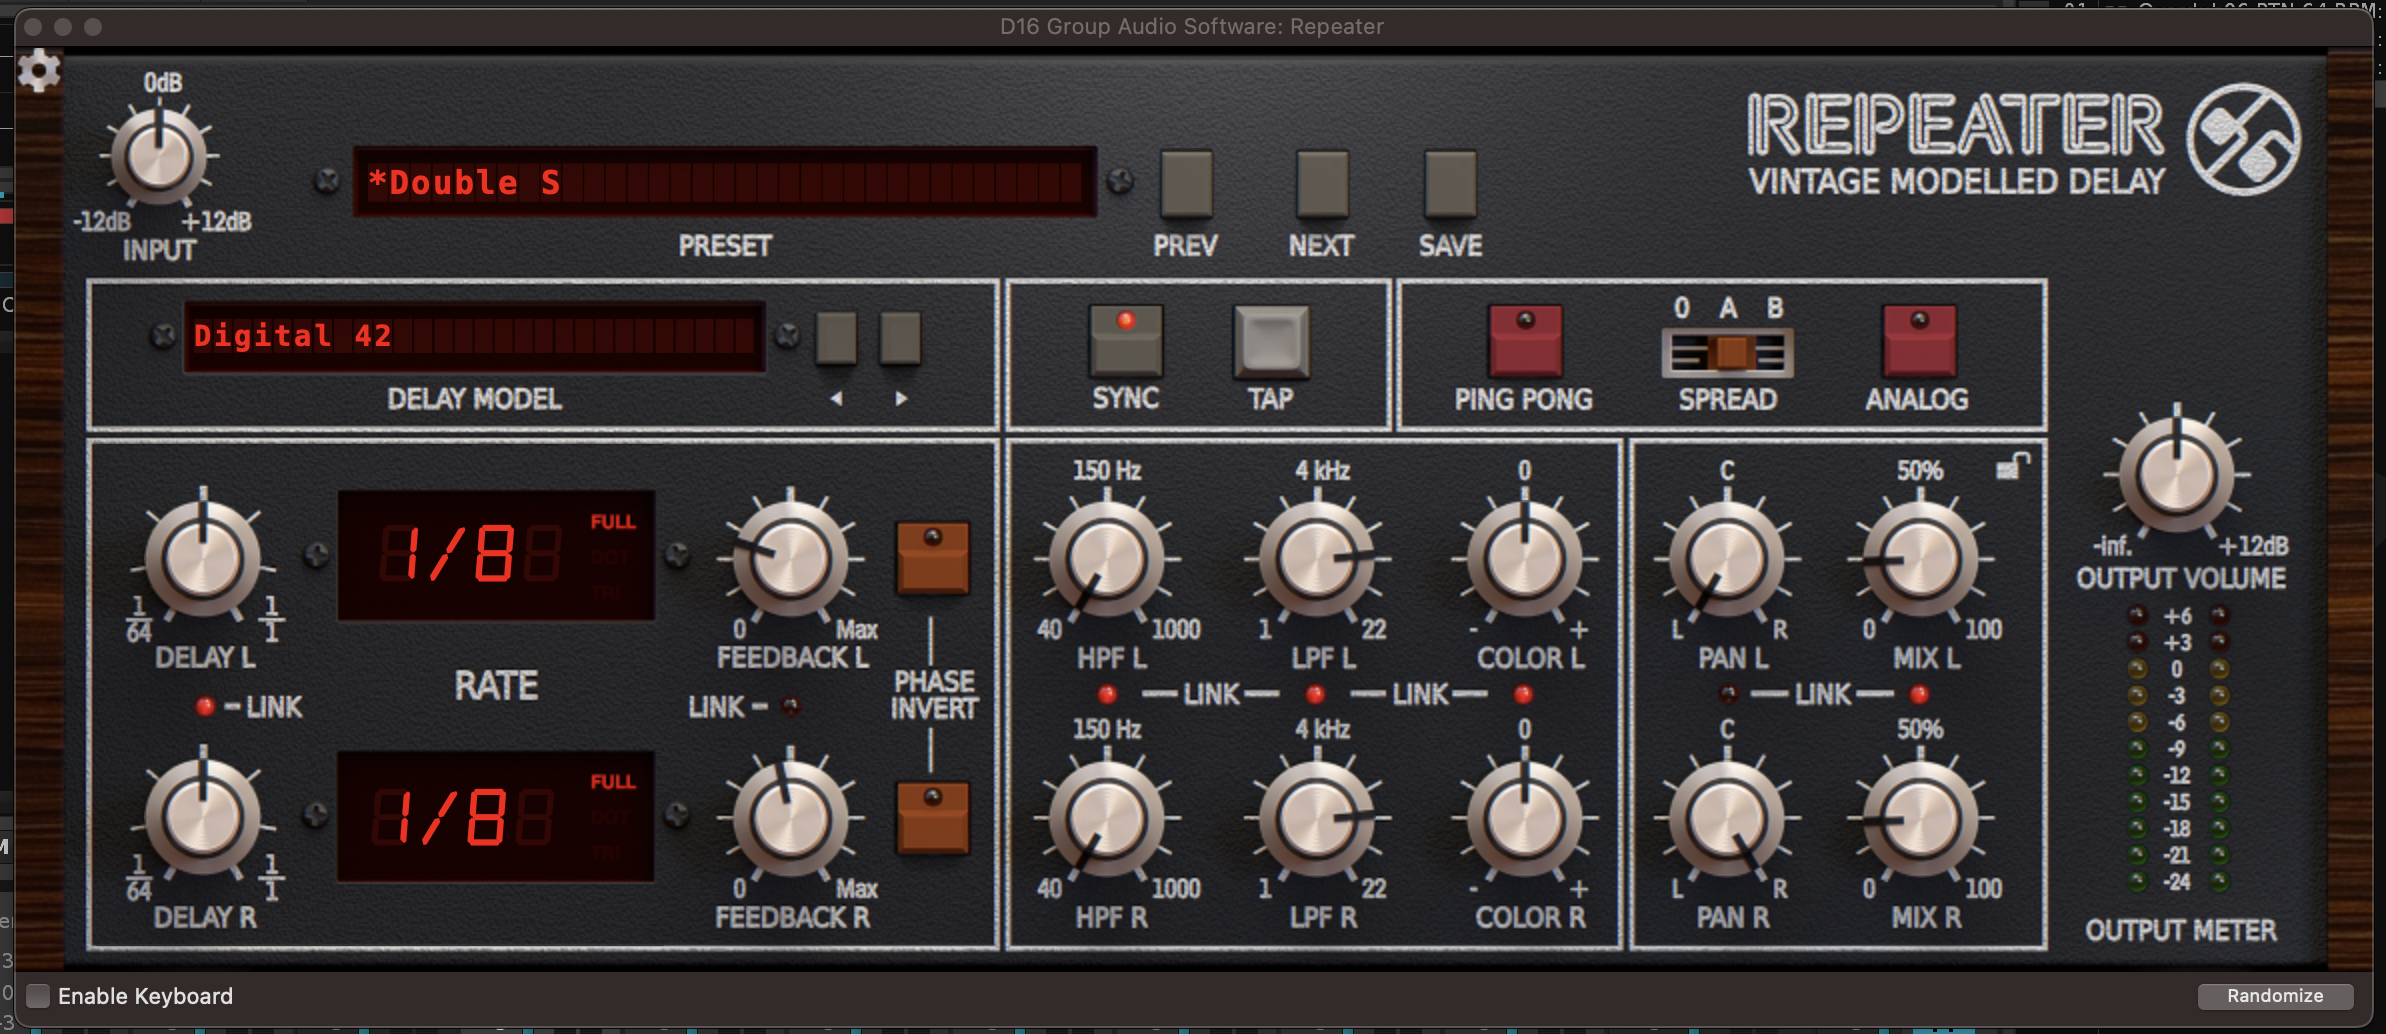Check the Enable Keyboard checkbox
This screenshot has height=1034, width=2386.
[38, 996]
